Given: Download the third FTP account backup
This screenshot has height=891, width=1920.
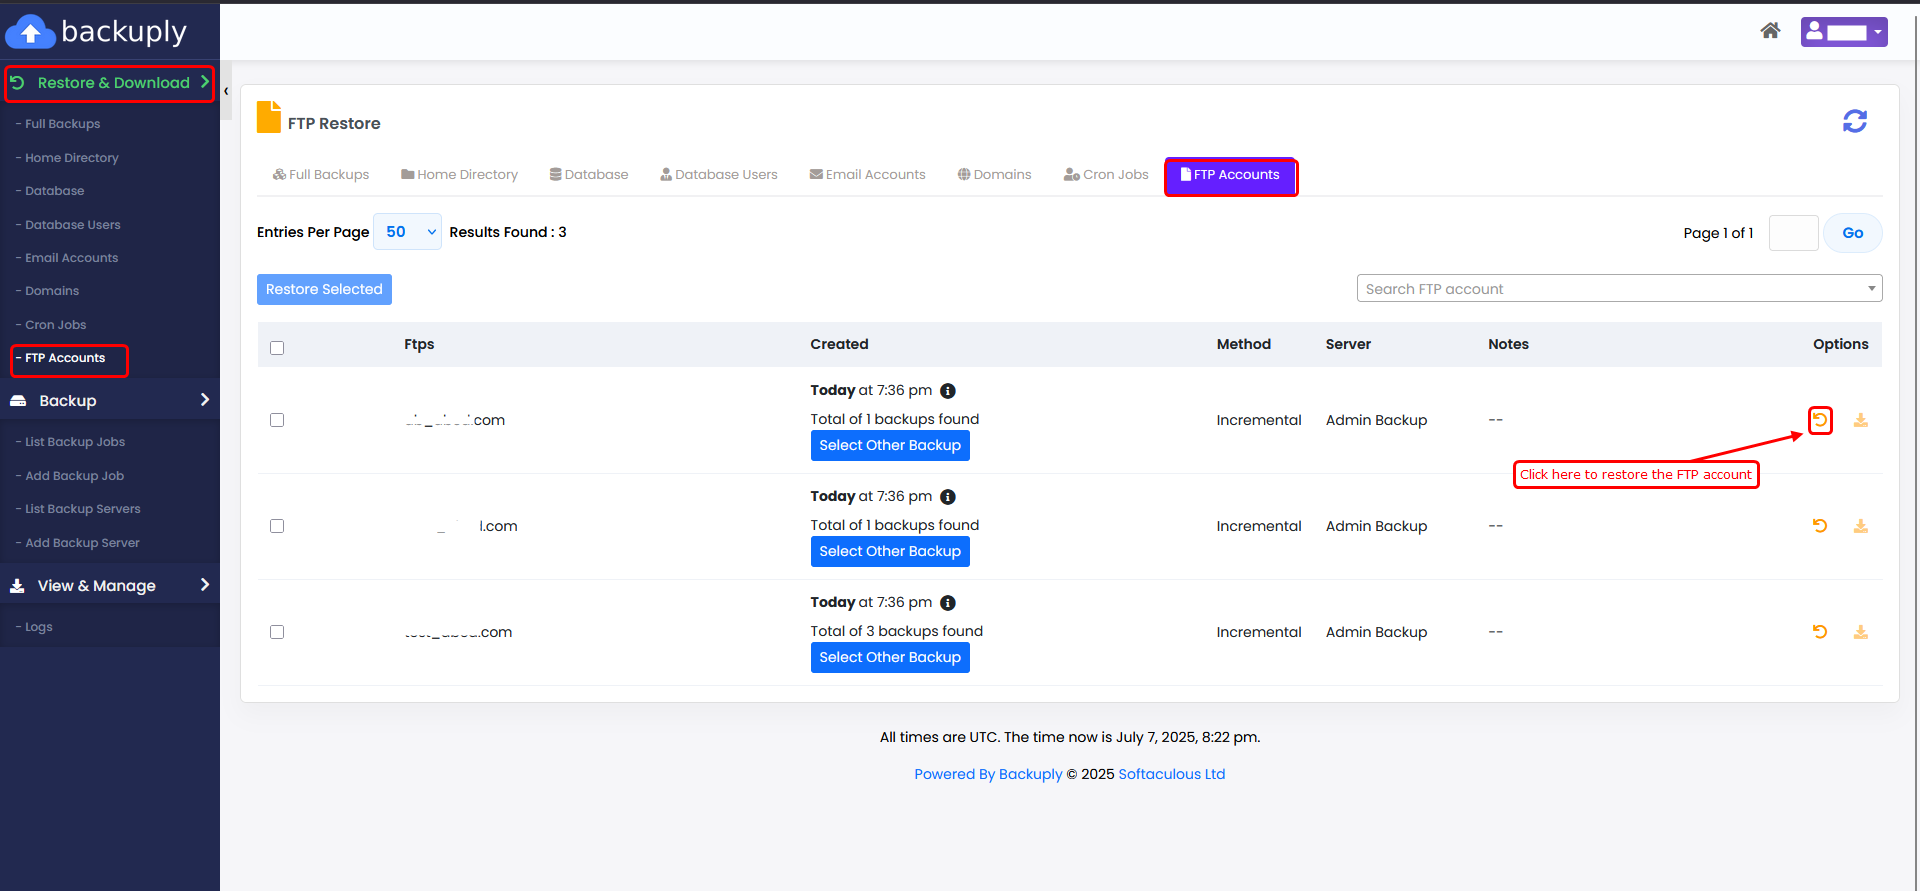Looking at the screenshot, I should click(1860, 632).
